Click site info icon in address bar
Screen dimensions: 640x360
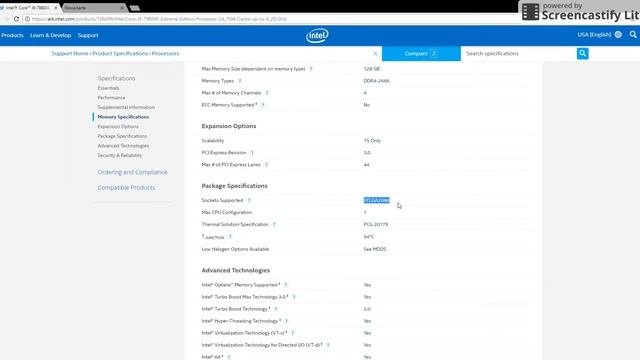coord(27,19)
